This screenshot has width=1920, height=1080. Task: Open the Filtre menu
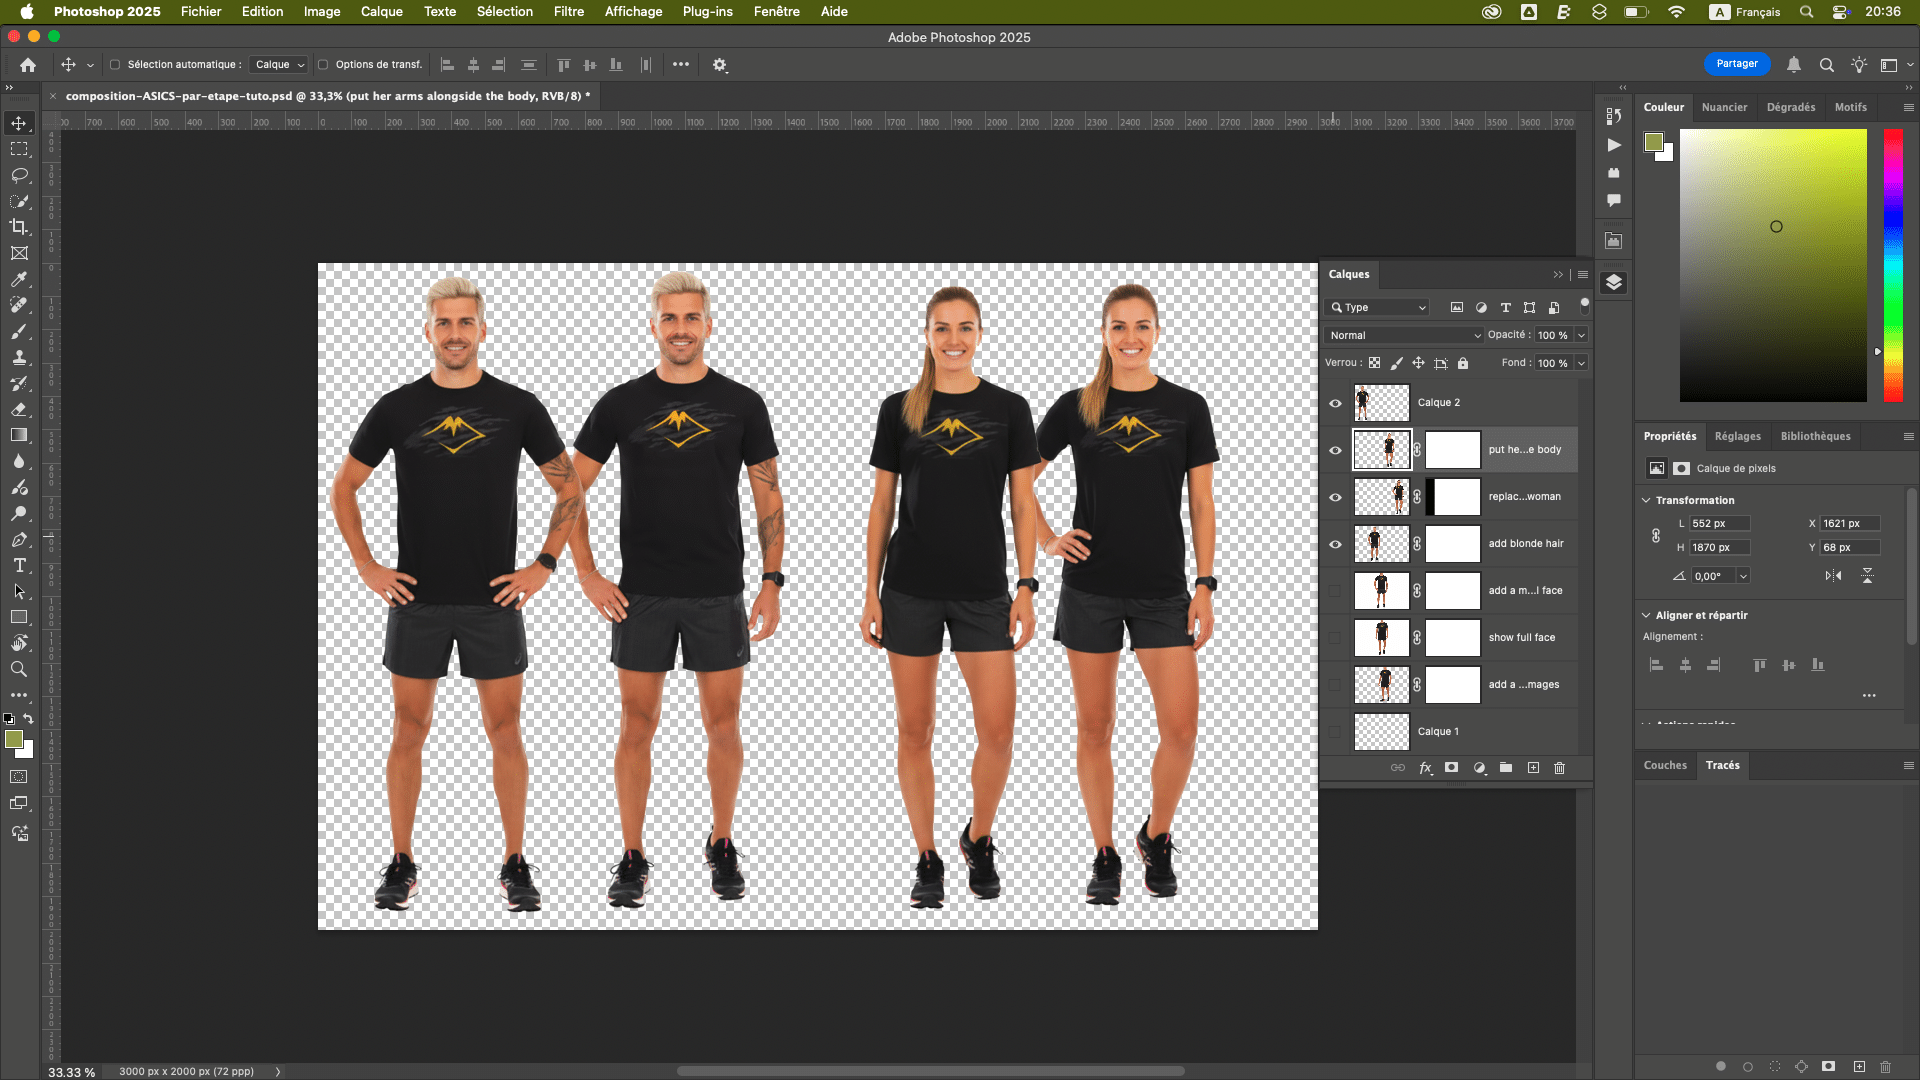coord(568,12)
